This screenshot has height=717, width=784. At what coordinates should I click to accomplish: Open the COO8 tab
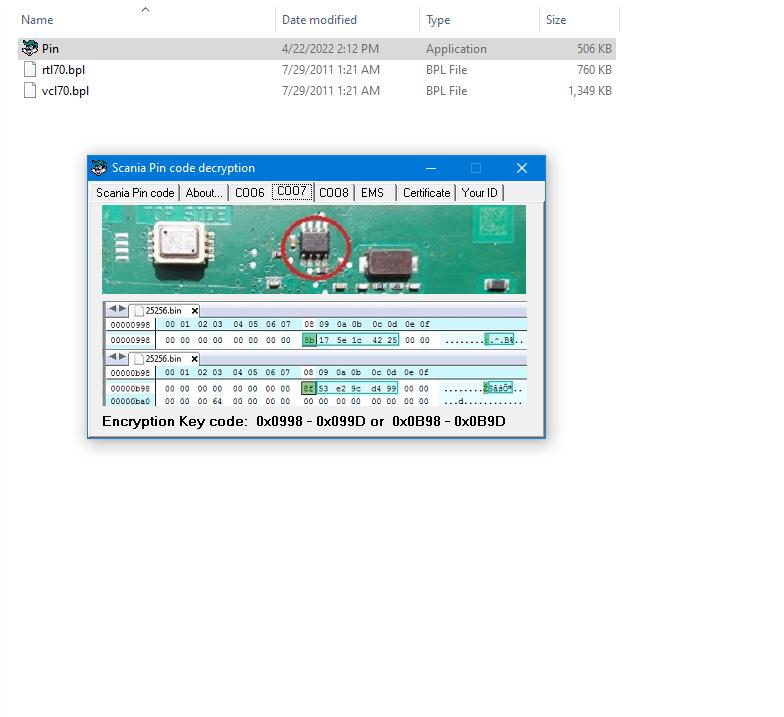(334, 193)
